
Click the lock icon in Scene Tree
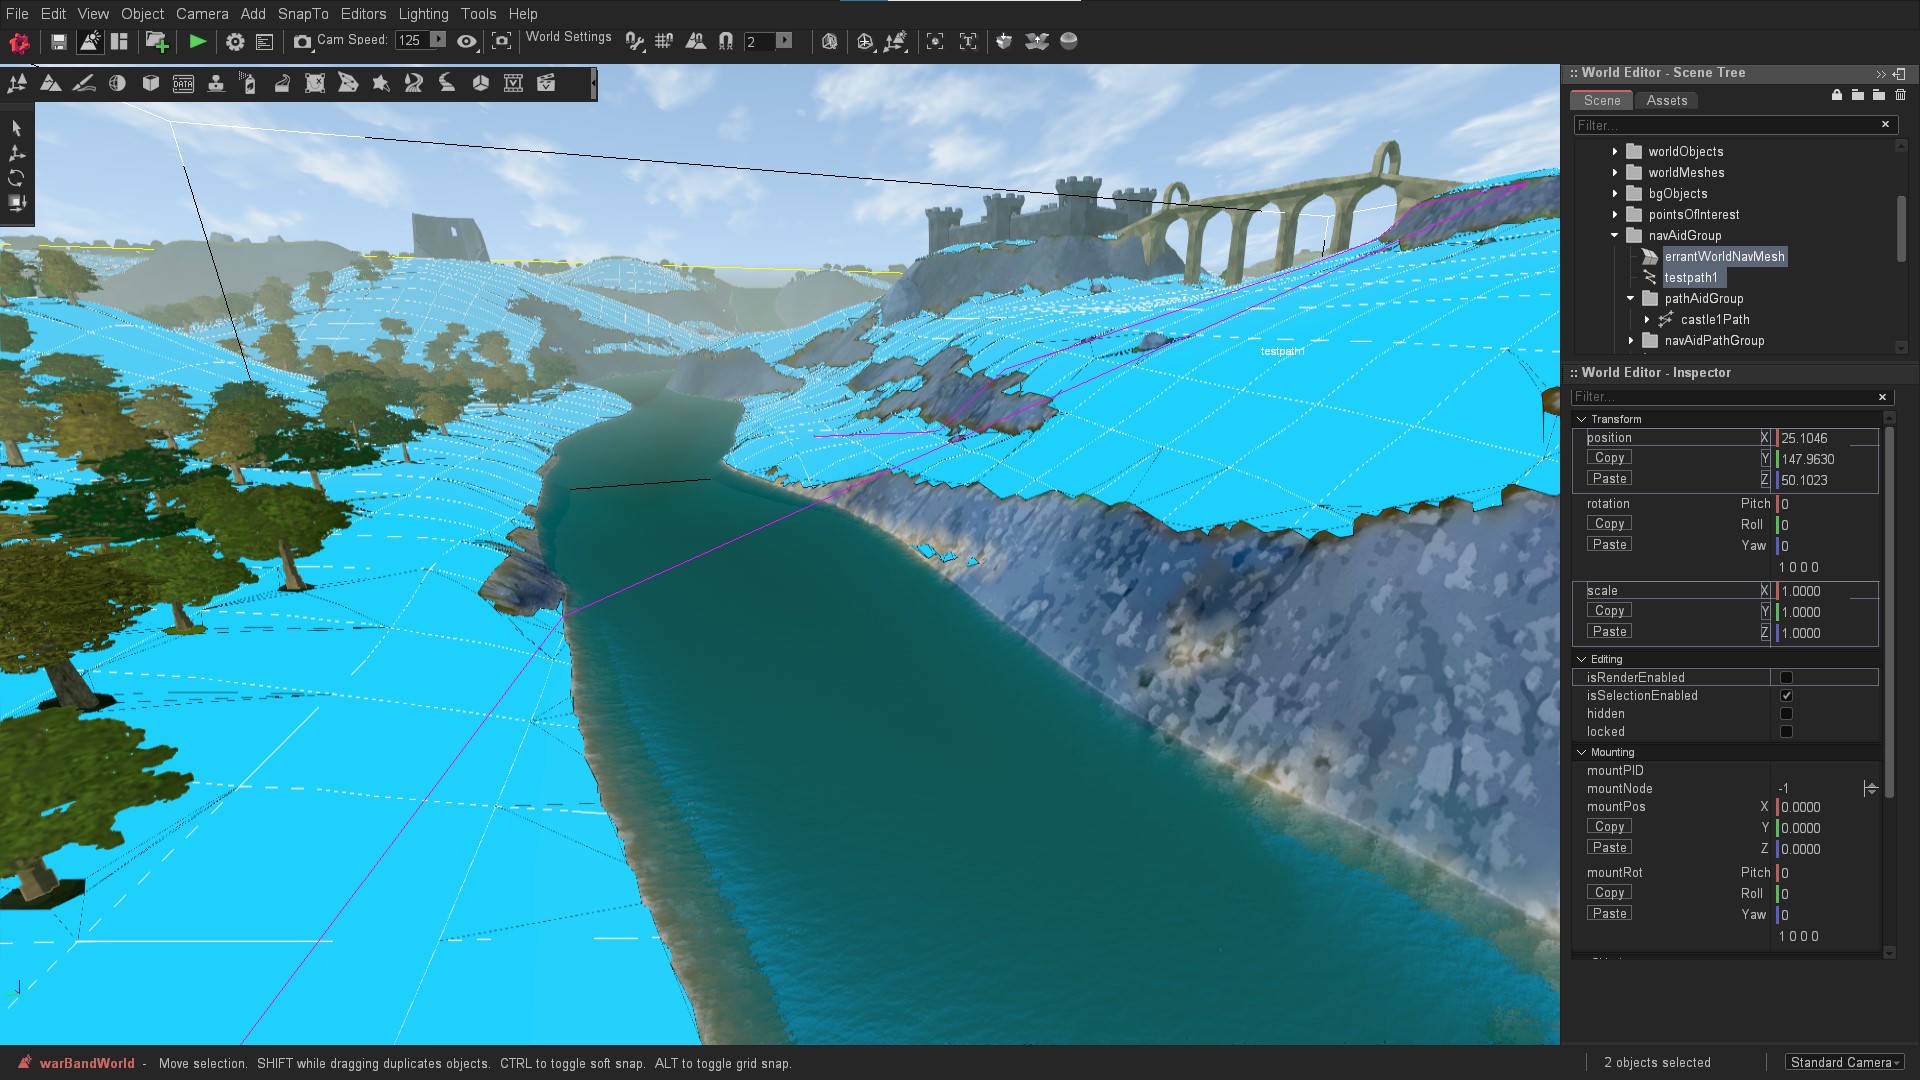click(1836, 95)
